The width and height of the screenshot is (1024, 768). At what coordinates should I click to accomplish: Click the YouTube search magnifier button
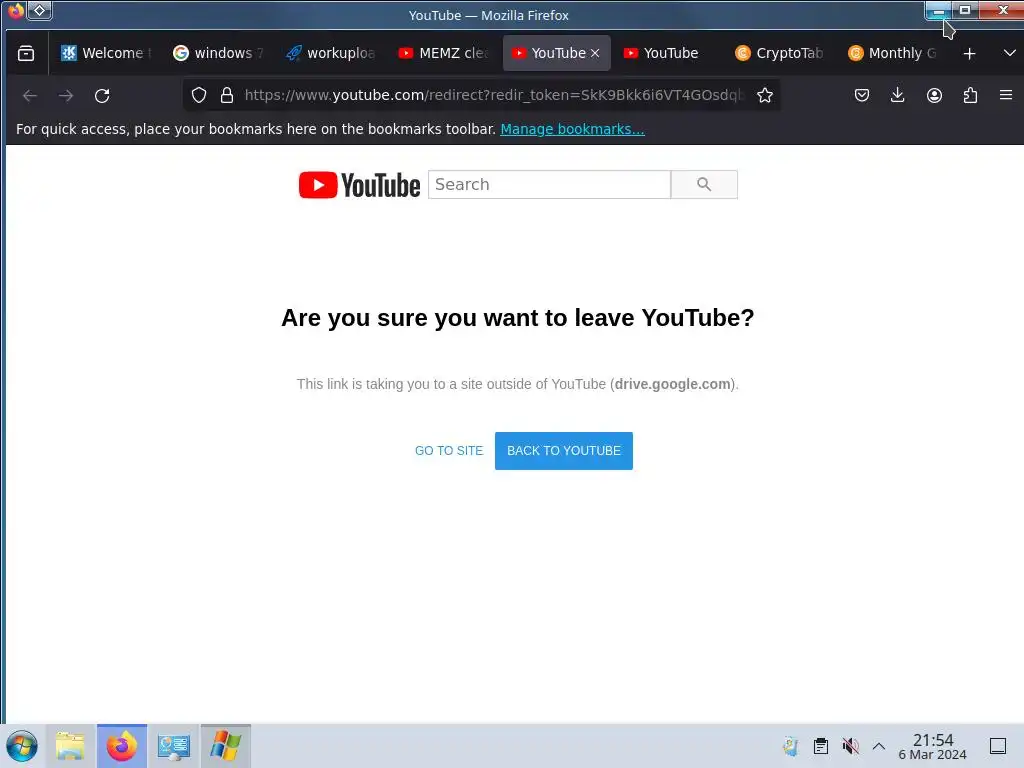[x=704, y=185]
